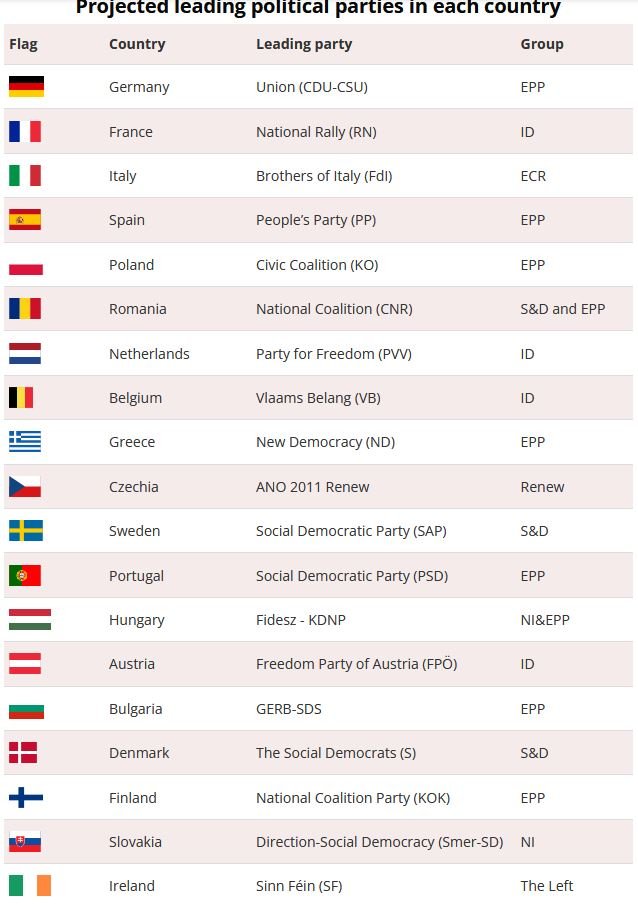Click the Denmark flag icon
The image size is (638, 906).
point(23,752)
